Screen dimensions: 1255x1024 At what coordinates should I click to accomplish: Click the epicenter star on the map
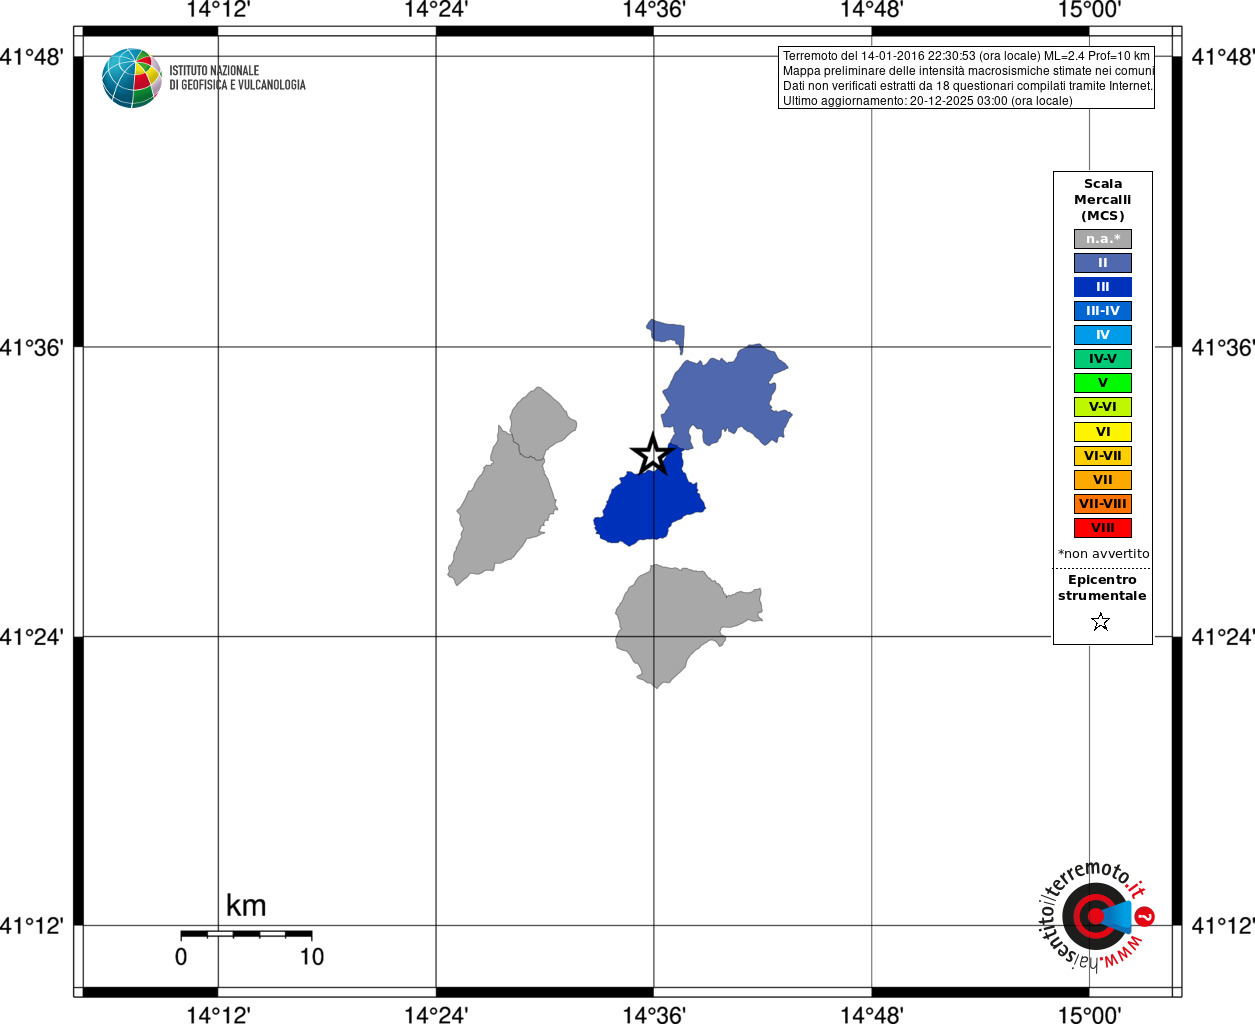click(652, 455)
